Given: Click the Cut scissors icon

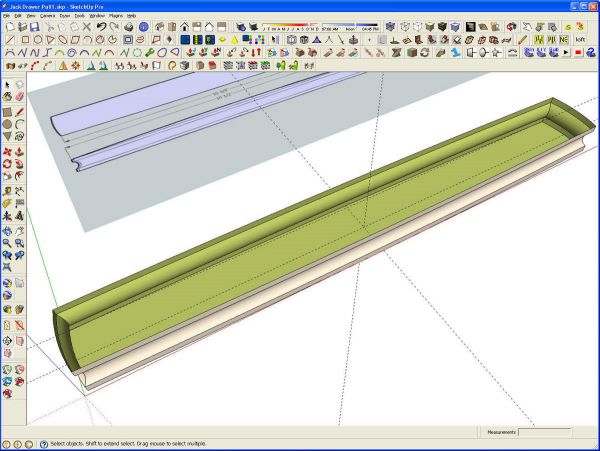Looking at the screenshot, I should [49, 27].
